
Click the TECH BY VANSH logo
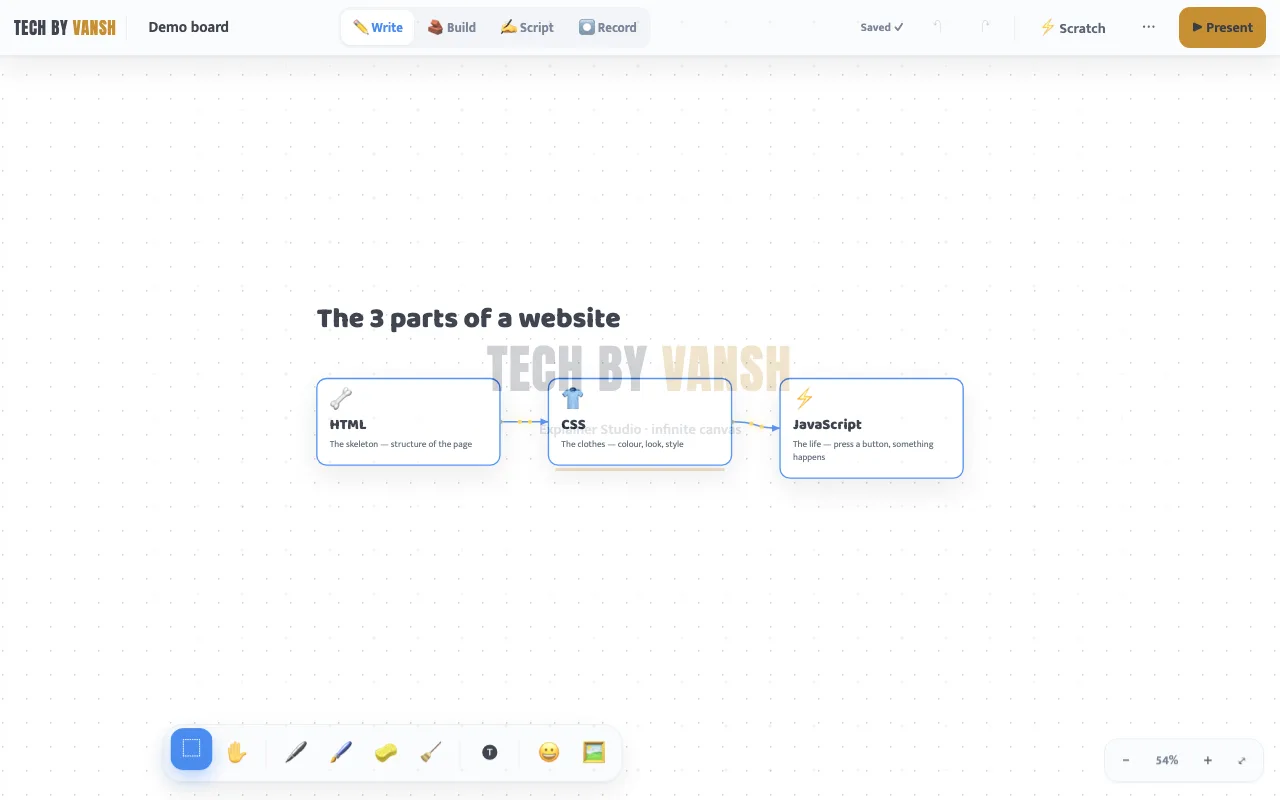coord(65,27)
